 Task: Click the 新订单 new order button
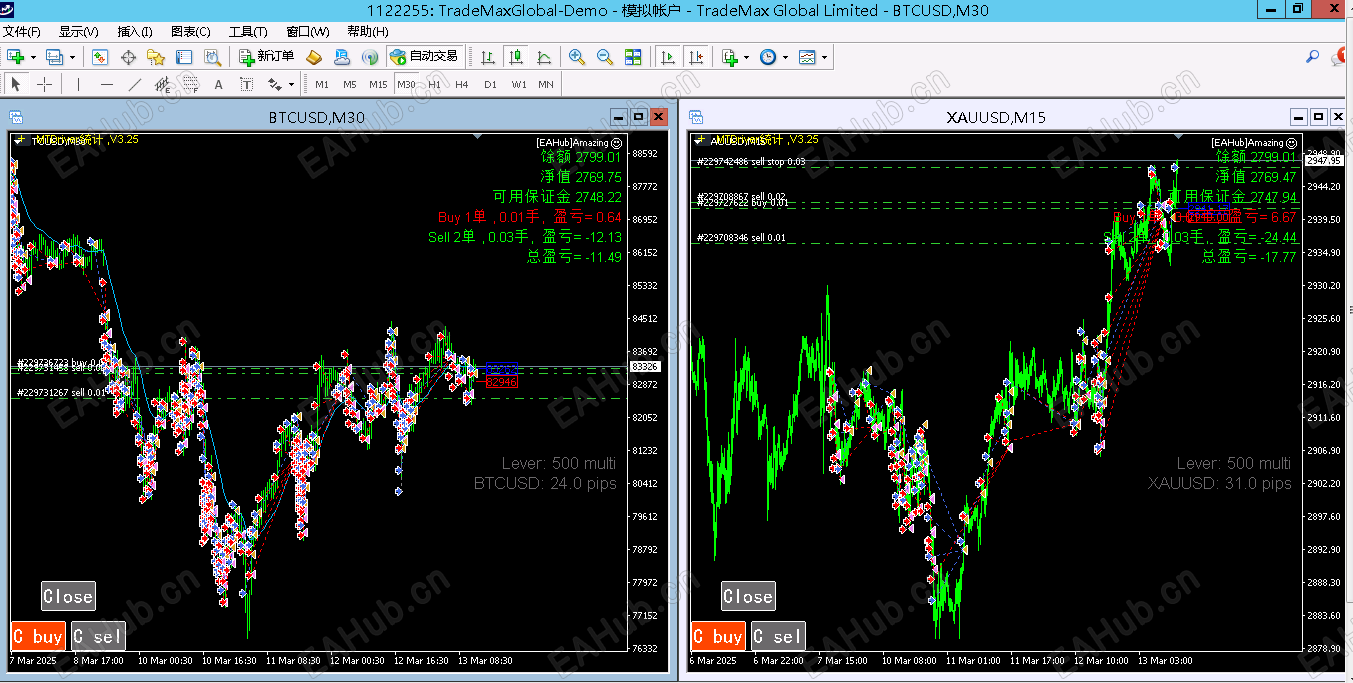(x=267, y=57)
